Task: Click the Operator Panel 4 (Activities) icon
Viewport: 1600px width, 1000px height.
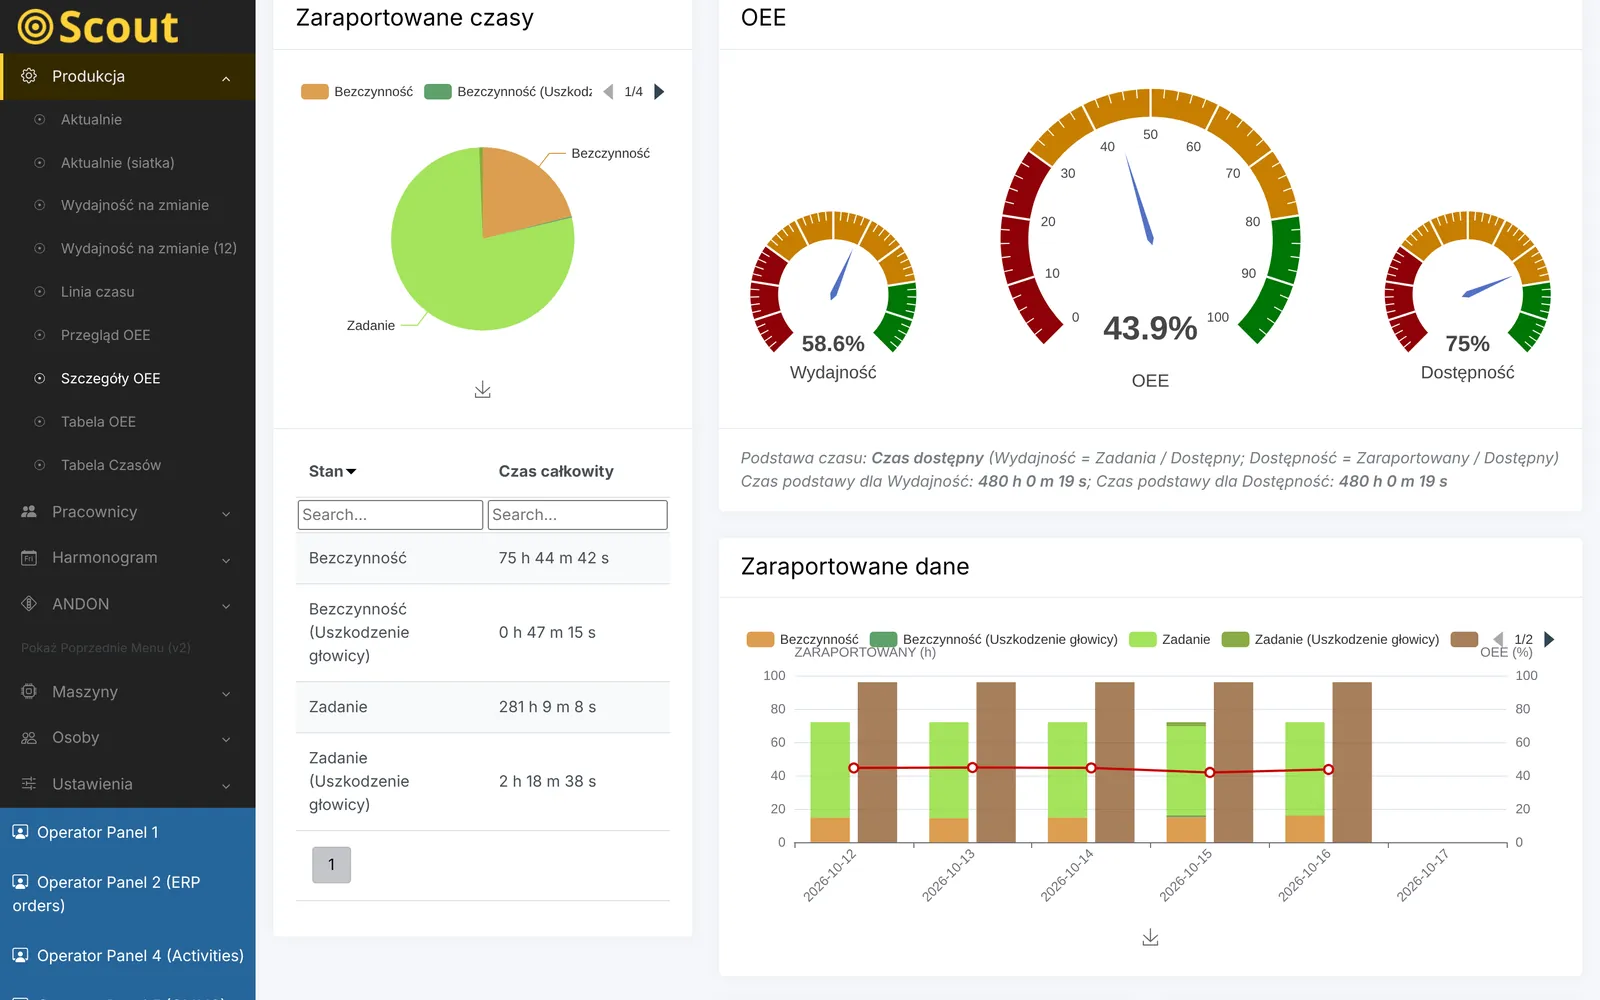Action: tap(20, 956)
